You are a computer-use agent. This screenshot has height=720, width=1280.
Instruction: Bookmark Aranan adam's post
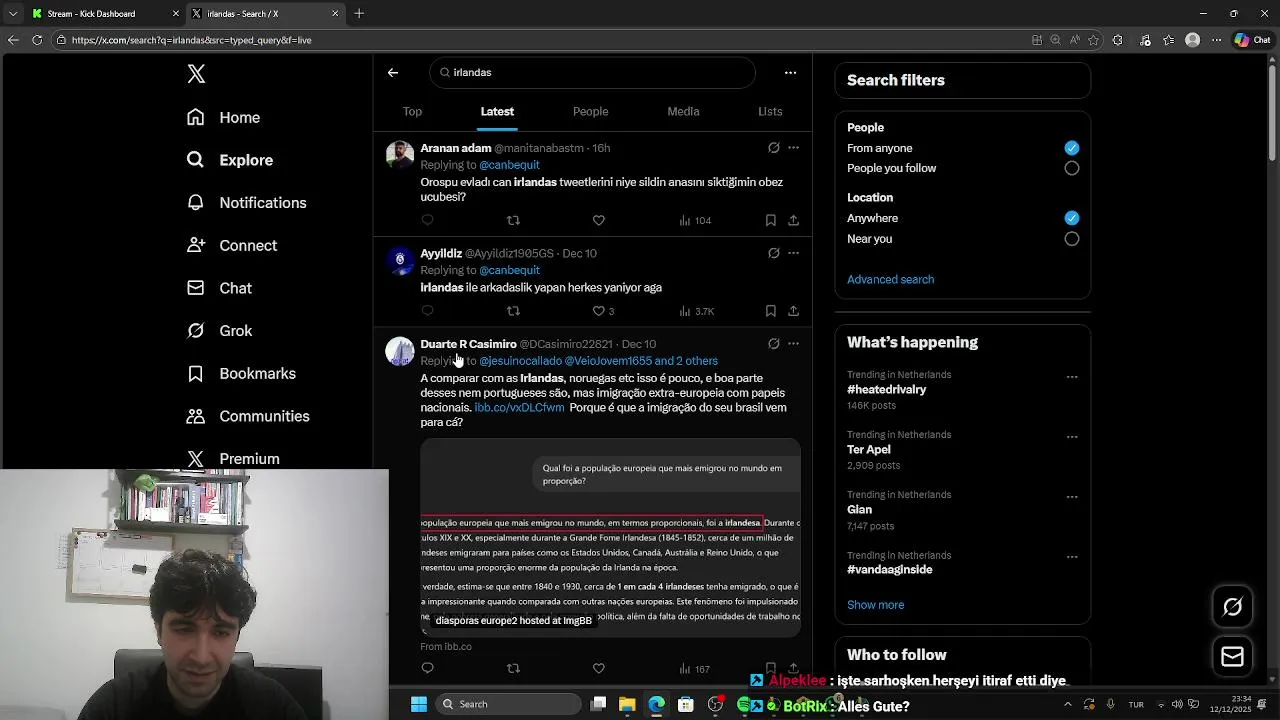[x=771, y=220]
